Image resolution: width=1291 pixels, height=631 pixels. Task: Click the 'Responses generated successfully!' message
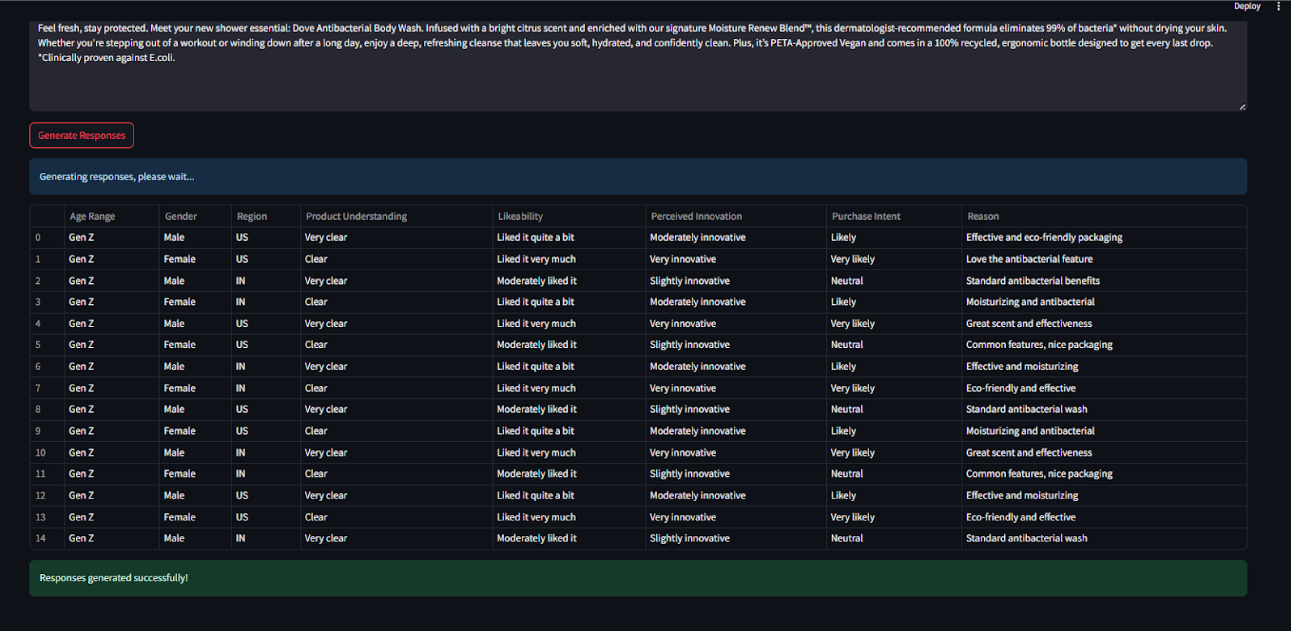pyautogui.click(x=638, y=578)
